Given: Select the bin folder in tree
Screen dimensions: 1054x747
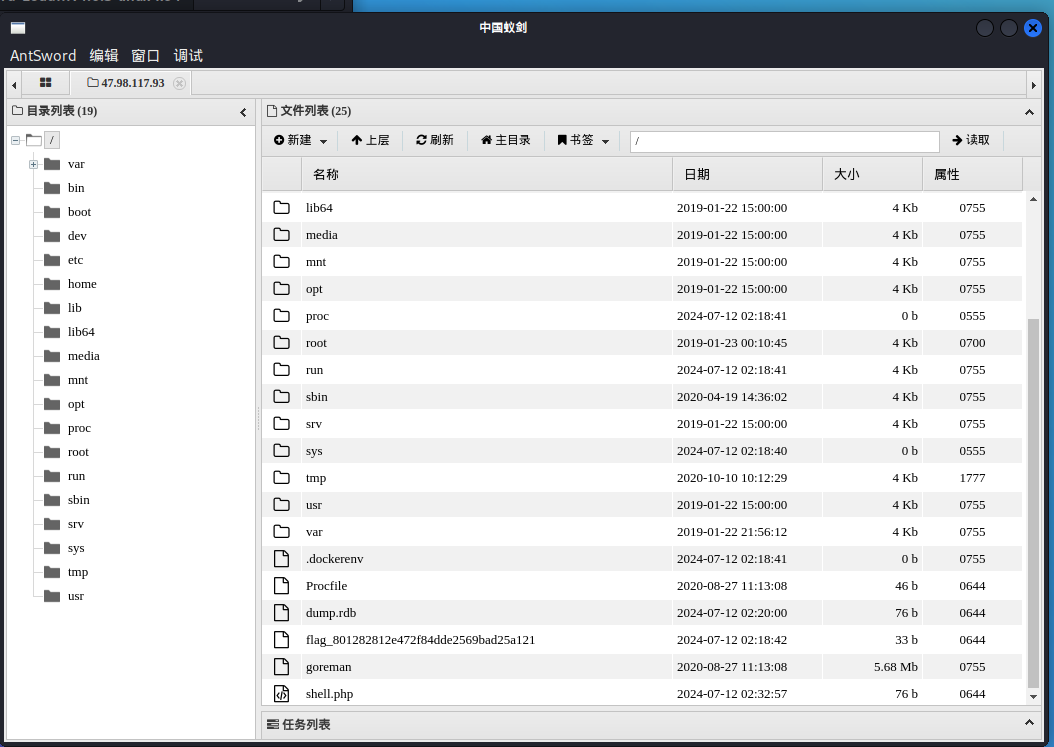Looking at the screenshot, I should [76, 188].
